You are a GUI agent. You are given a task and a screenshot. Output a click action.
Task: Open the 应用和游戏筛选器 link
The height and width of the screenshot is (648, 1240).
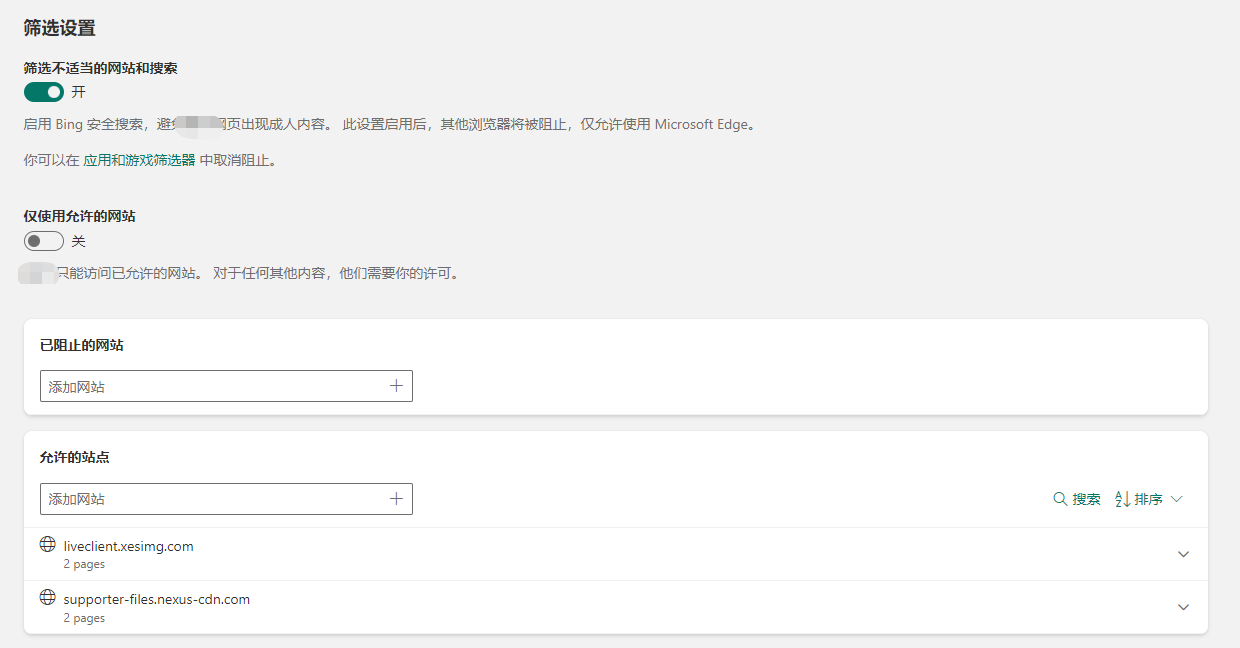tap(139, 160)
